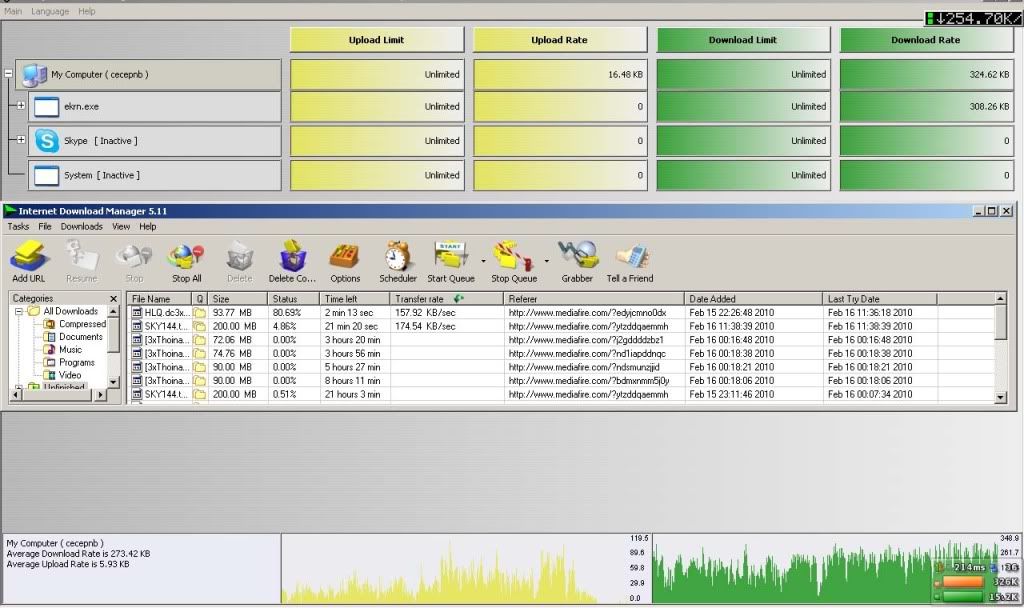
Task: Open the Help menu in IDM
Action: [x=148, y=227]
